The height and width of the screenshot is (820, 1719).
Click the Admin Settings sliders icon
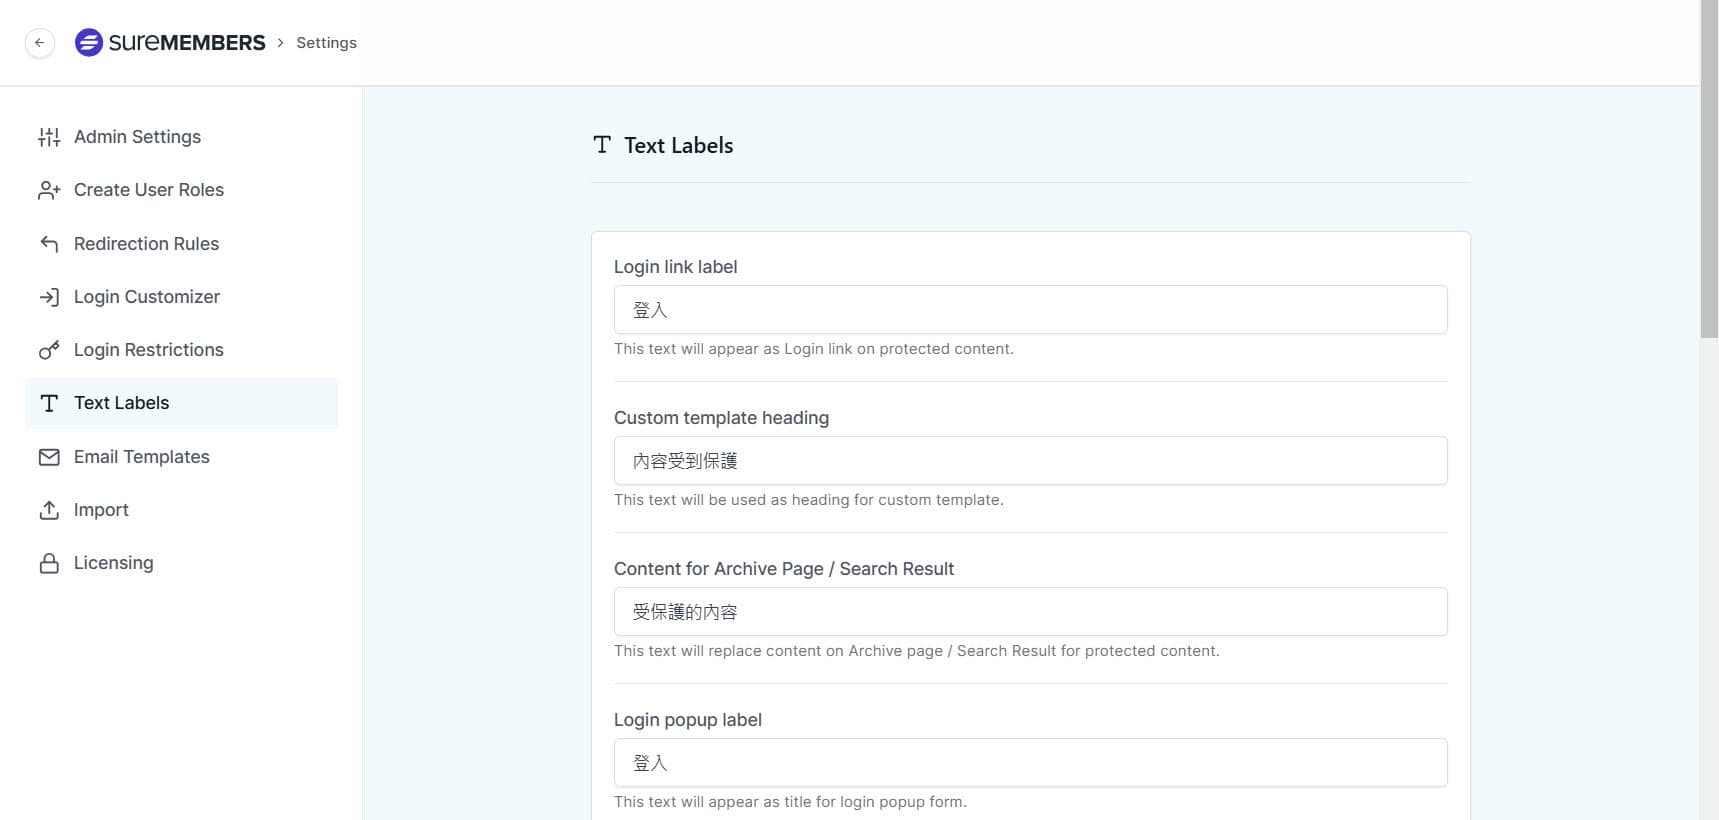coord(49,137)
